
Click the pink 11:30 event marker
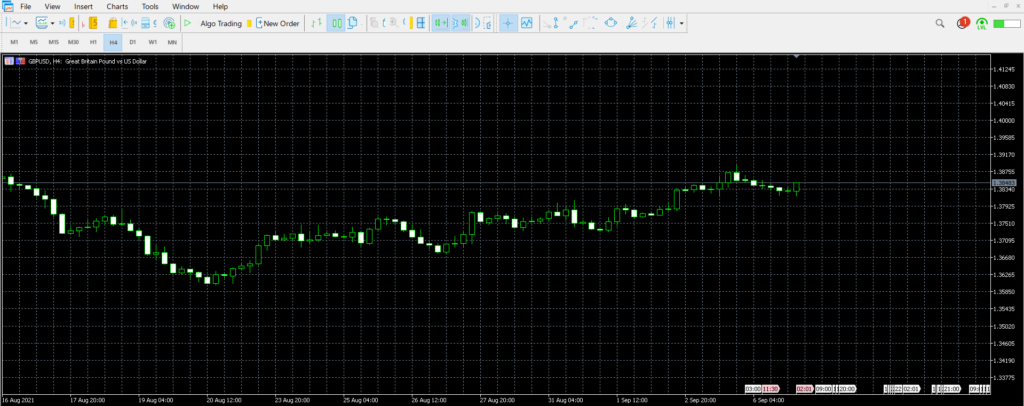(x=770, y=388)
